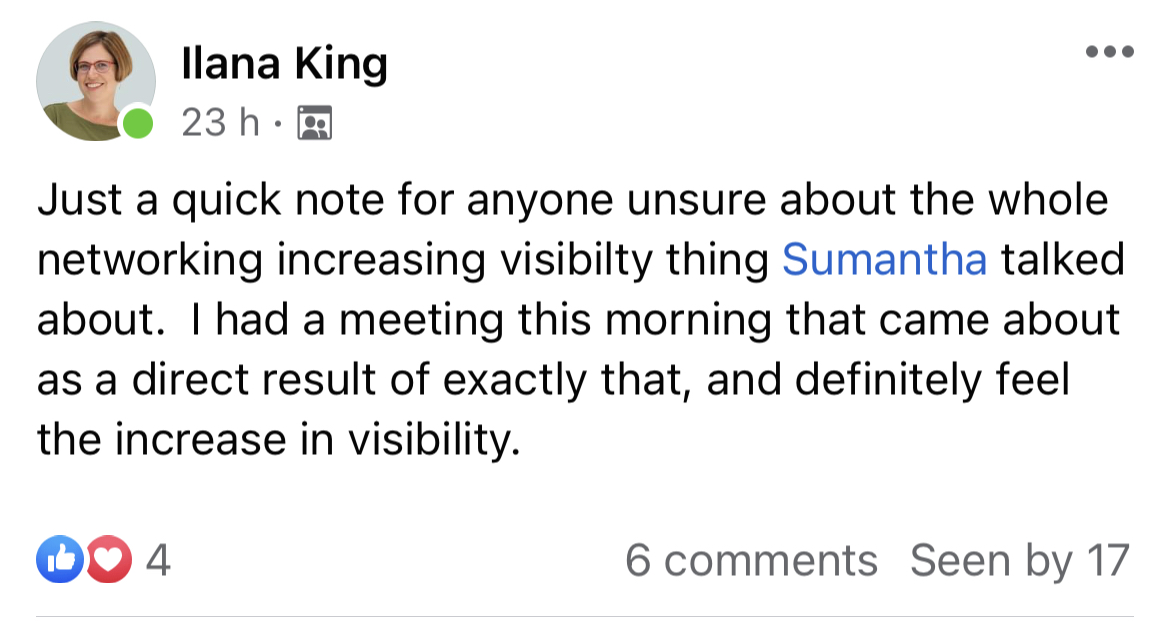Open the "Seen by 17" viewer list

1019,561
